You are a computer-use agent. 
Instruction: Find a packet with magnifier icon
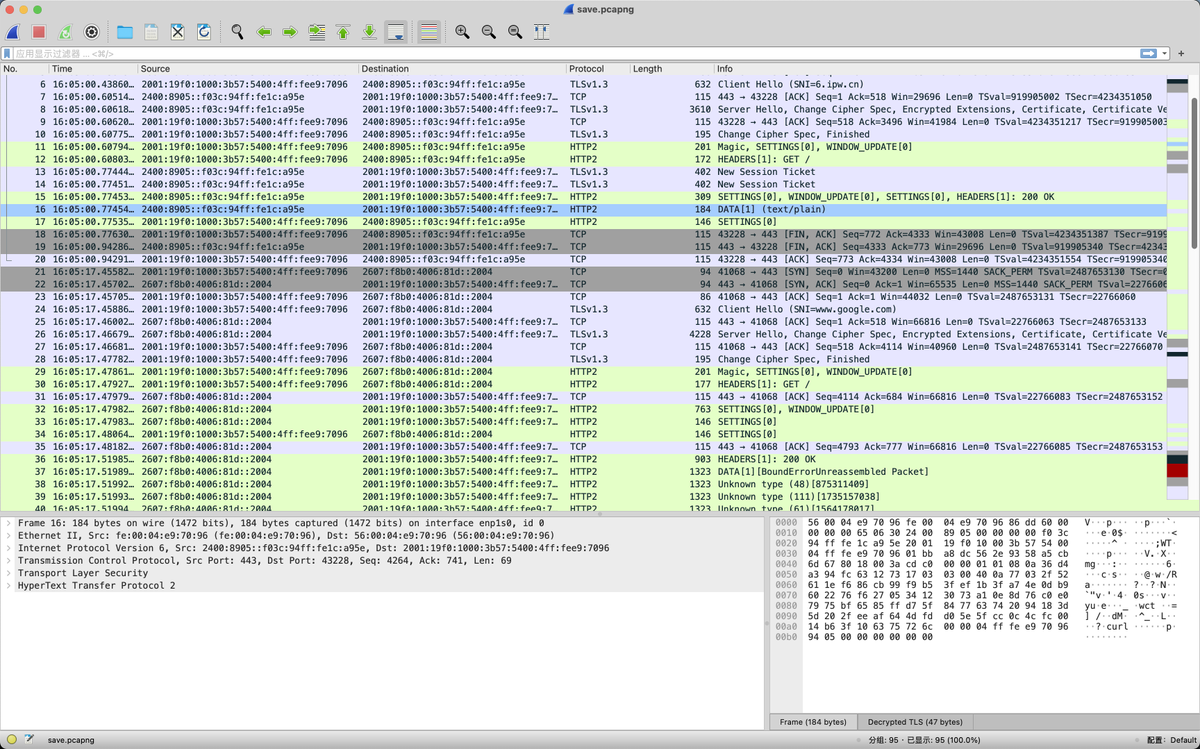237,32
